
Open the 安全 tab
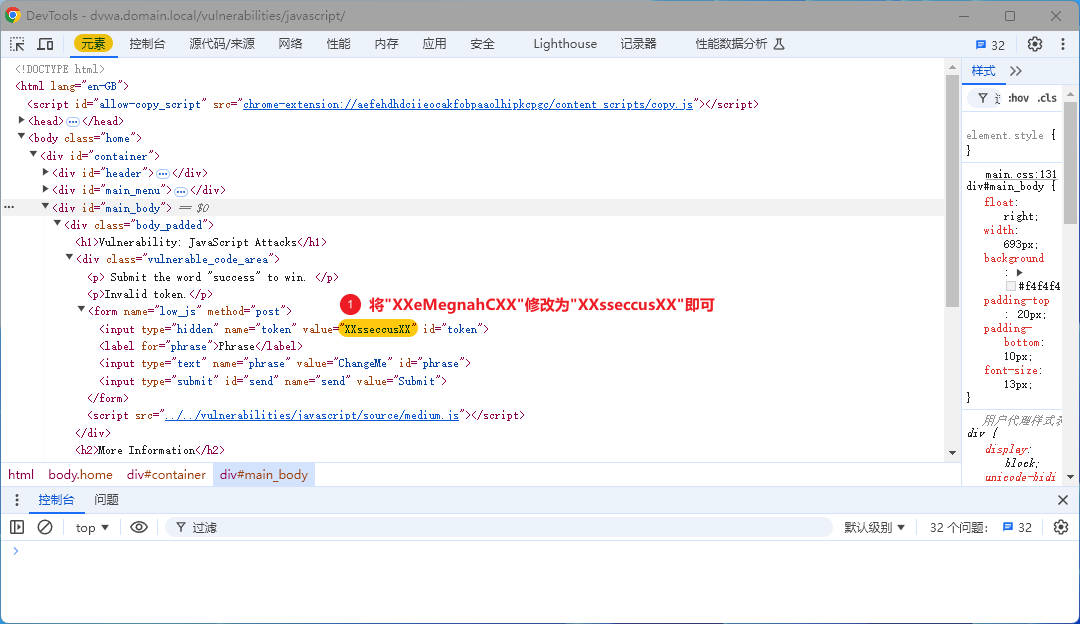coord(482,44)
